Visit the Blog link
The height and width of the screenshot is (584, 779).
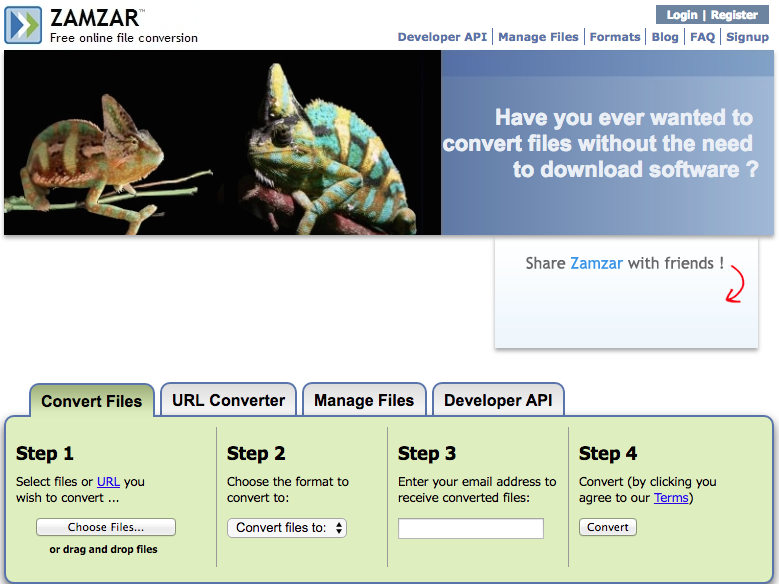click(665, 37)
